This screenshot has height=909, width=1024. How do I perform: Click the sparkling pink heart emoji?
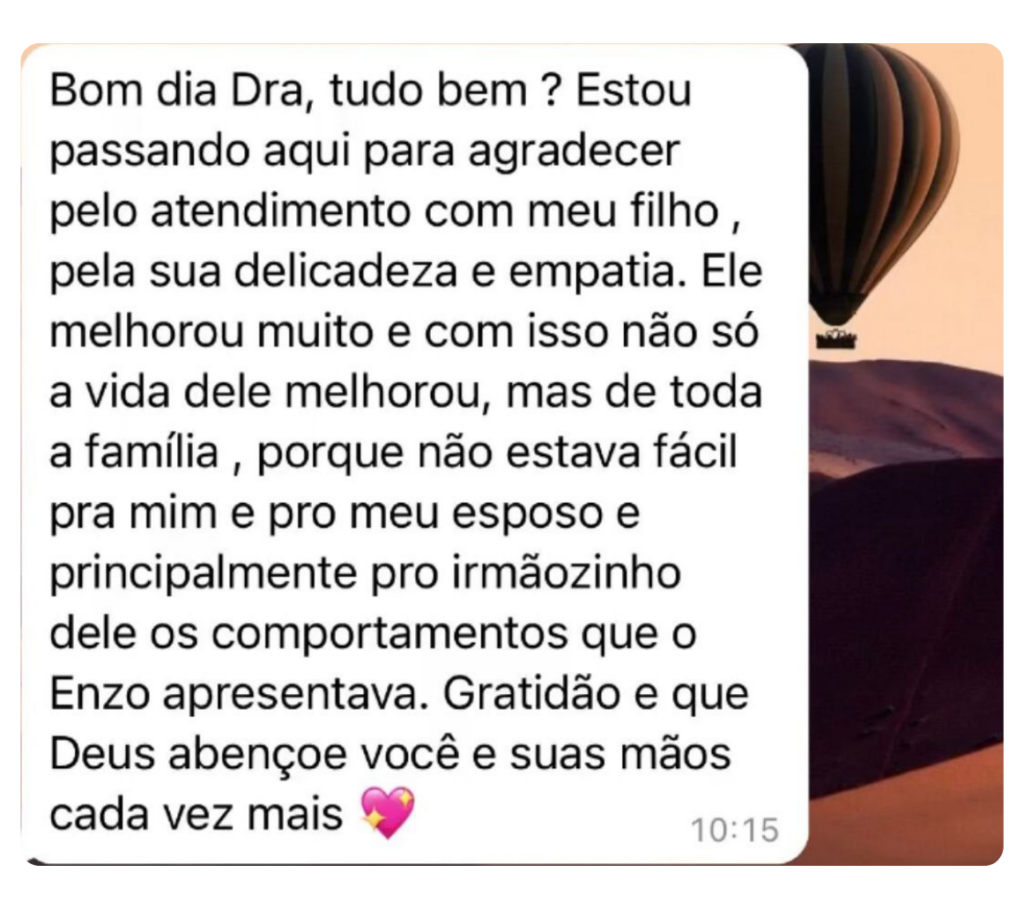[x=388, y=812]
